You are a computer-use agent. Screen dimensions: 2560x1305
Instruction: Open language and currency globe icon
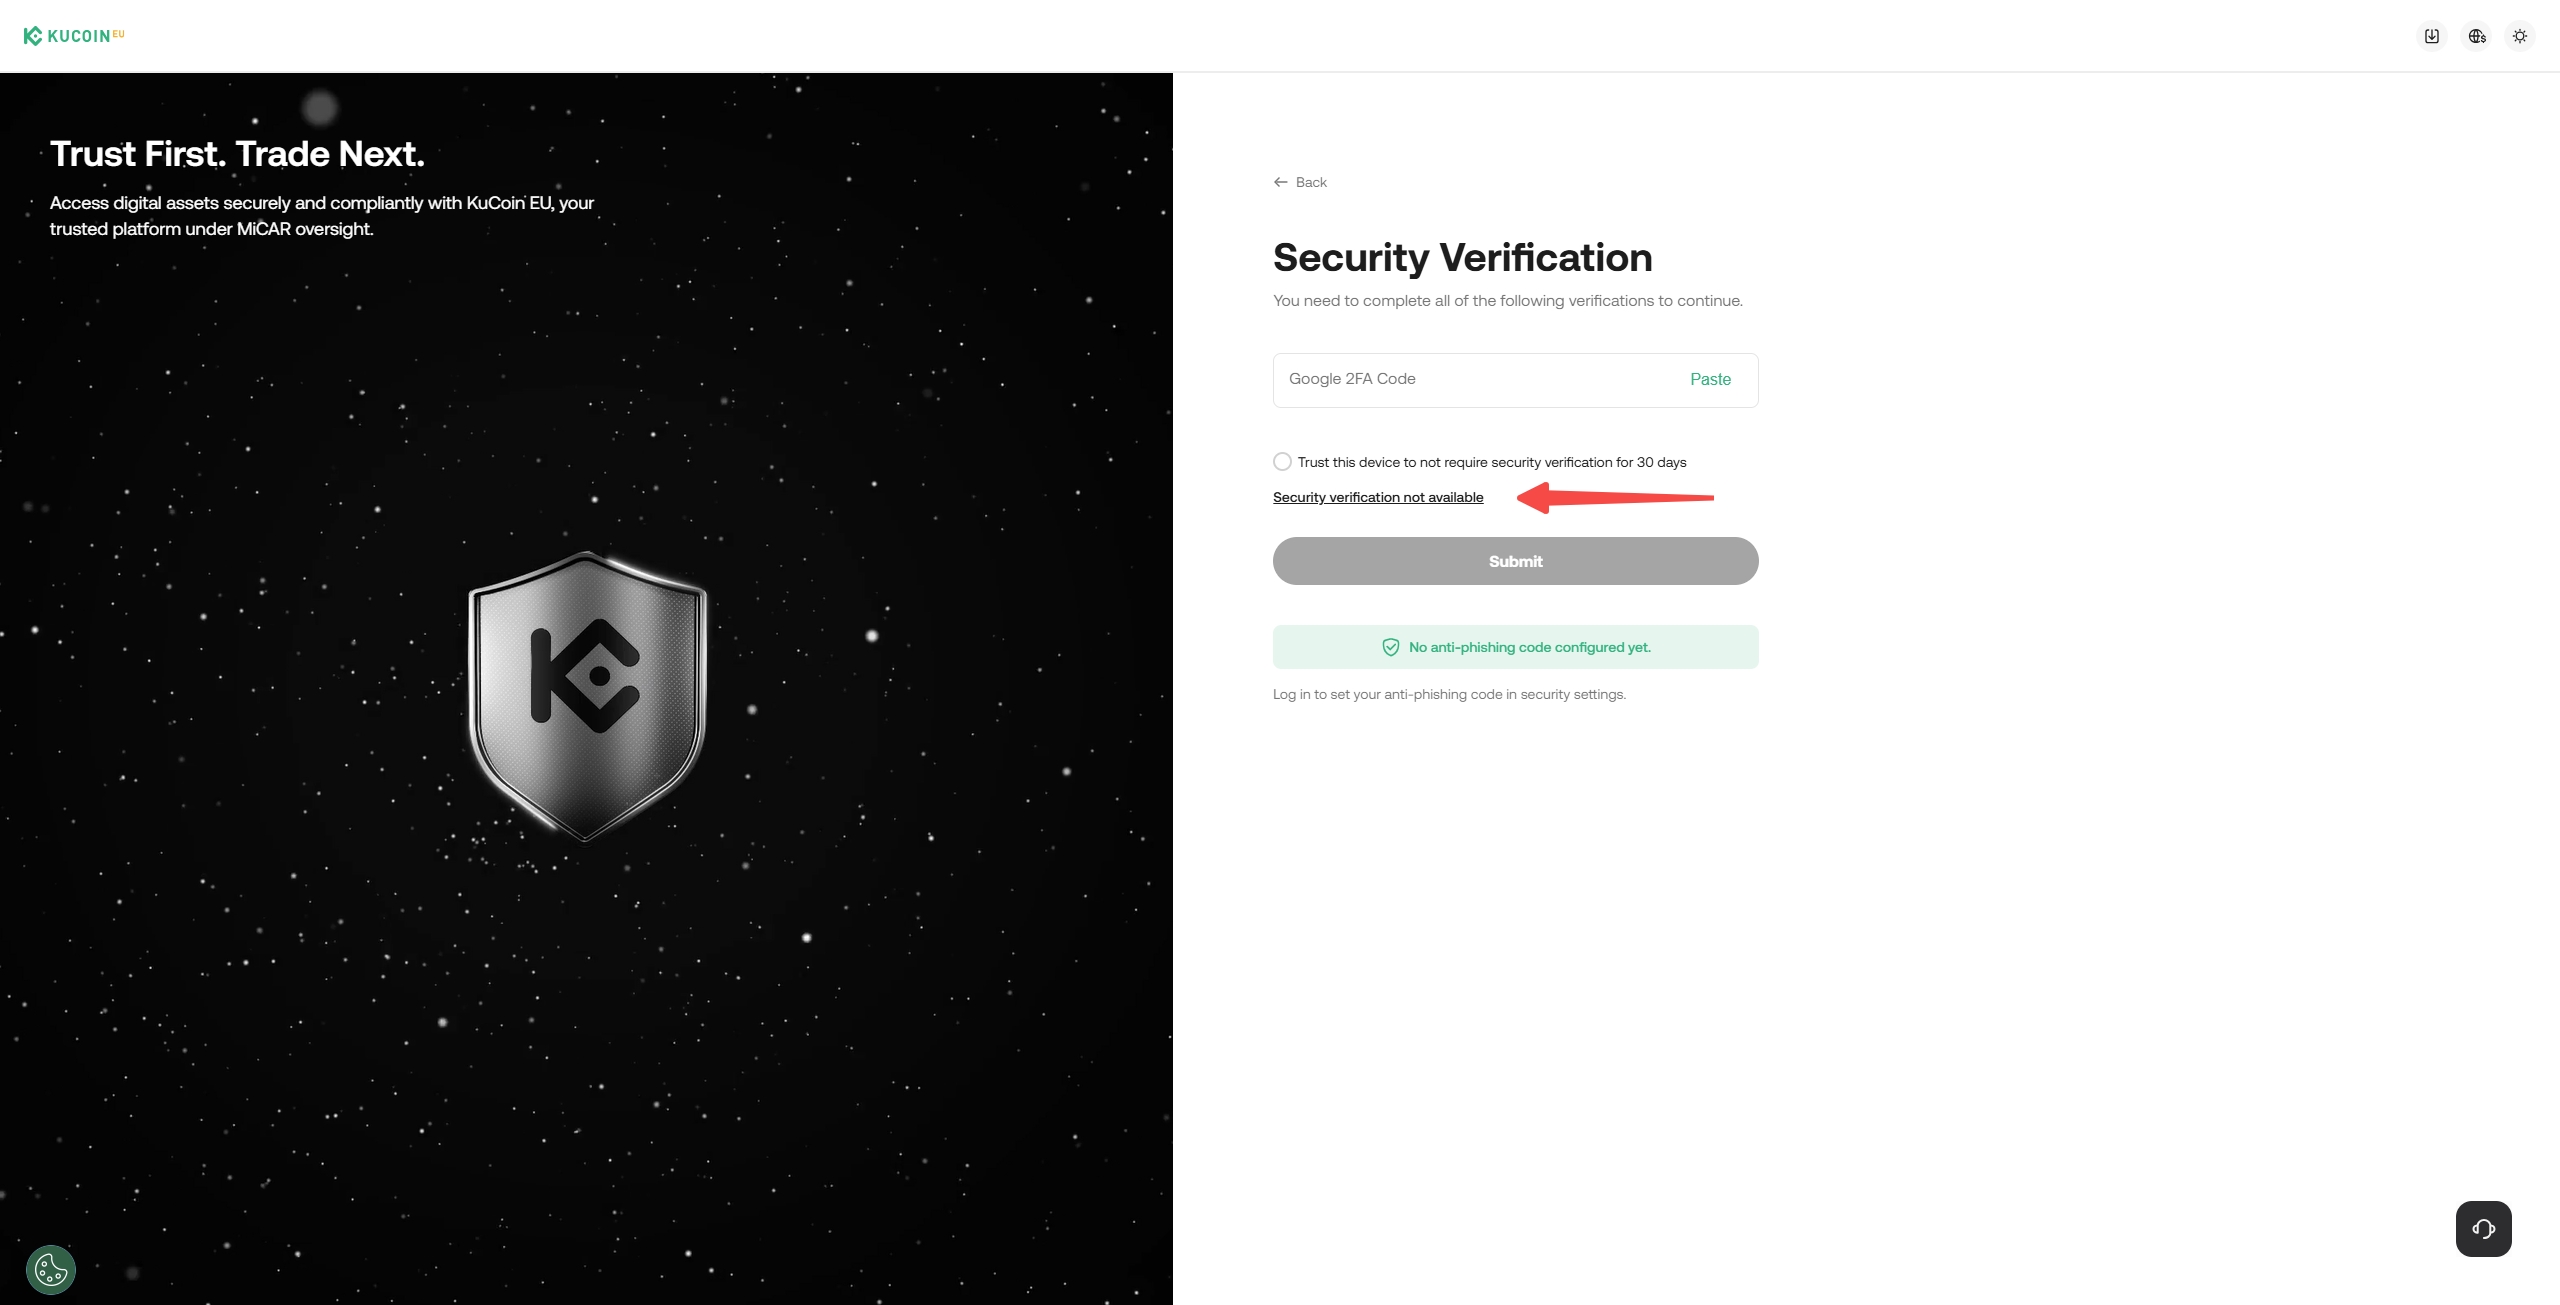point(2477,36)
